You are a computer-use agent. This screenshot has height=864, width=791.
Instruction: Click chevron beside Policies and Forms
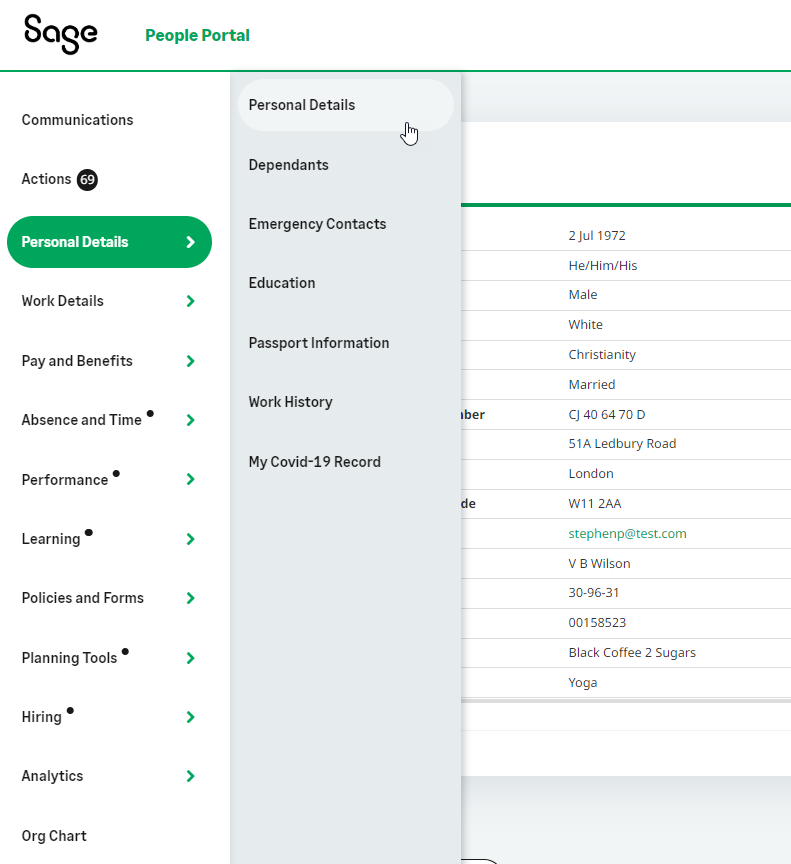point(190,599)
